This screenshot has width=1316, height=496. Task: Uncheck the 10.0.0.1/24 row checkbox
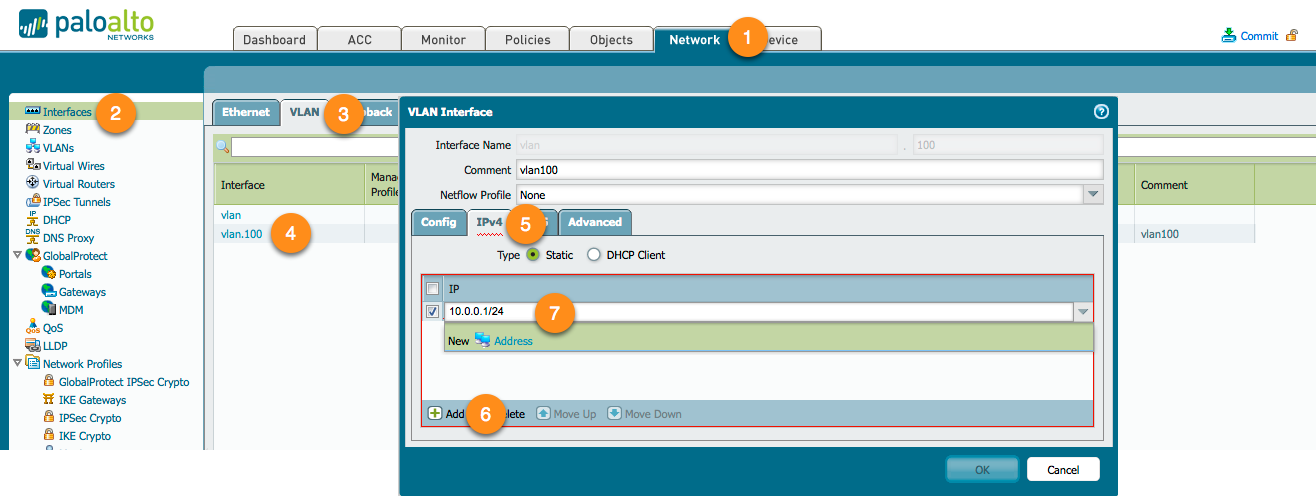(432, 312)
